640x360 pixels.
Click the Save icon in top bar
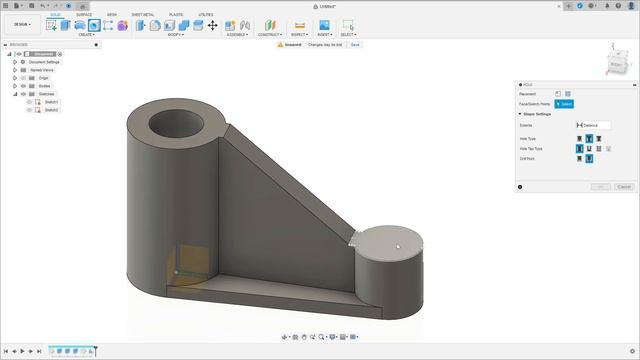(31, 6)
